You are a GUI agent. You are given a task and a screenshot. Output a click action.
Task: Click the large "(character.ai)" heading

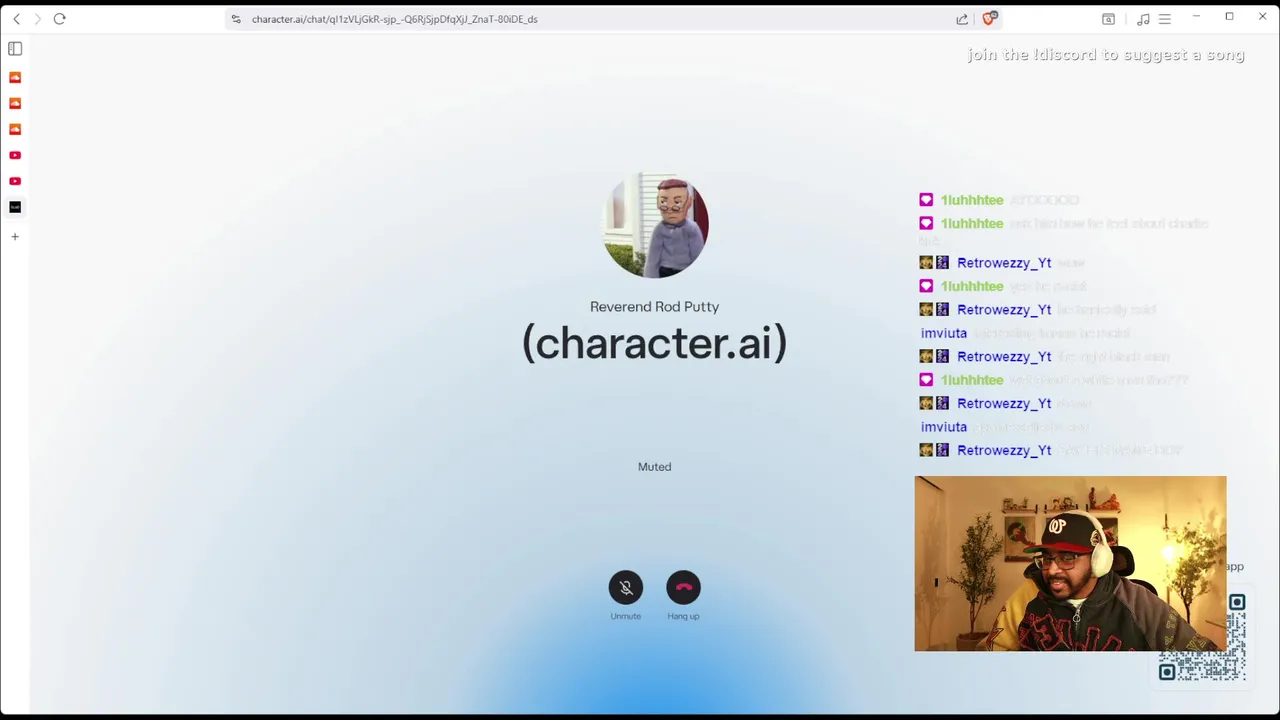tap(655, 343)
